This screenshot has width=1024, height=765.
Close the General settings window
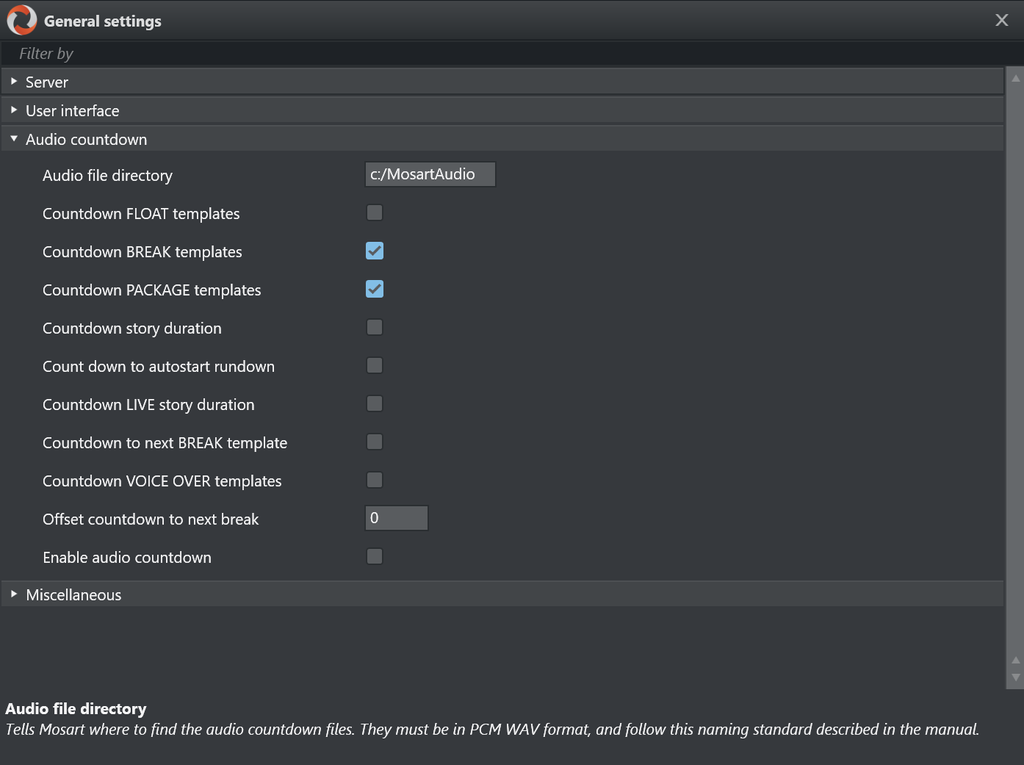[x=1001, y=20]
